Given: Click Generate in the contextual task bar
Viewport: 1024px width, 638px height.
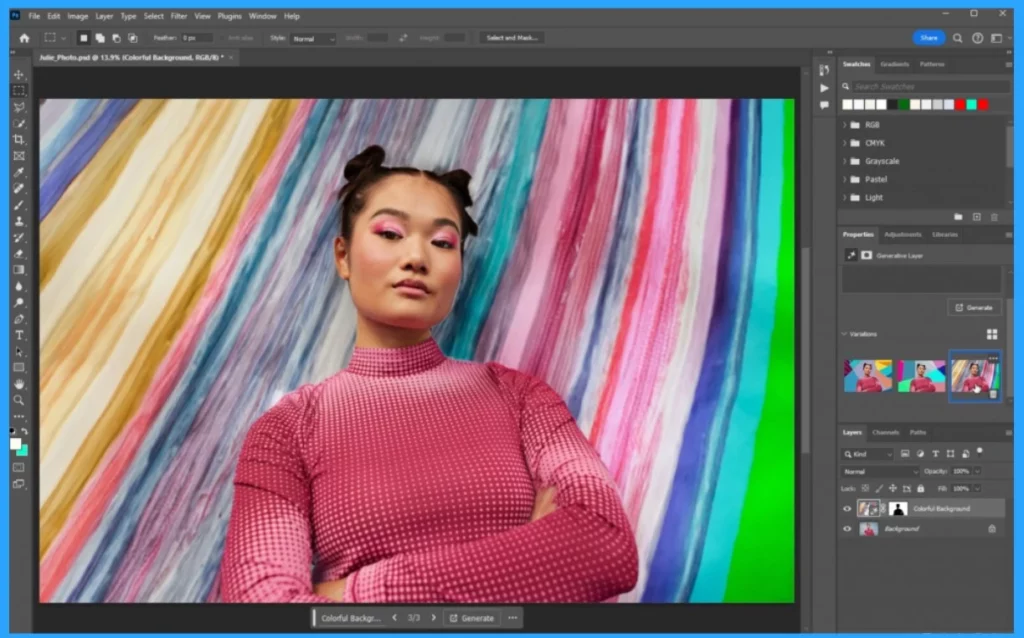Looking at the screenshot, I should [x=472, y=618].
